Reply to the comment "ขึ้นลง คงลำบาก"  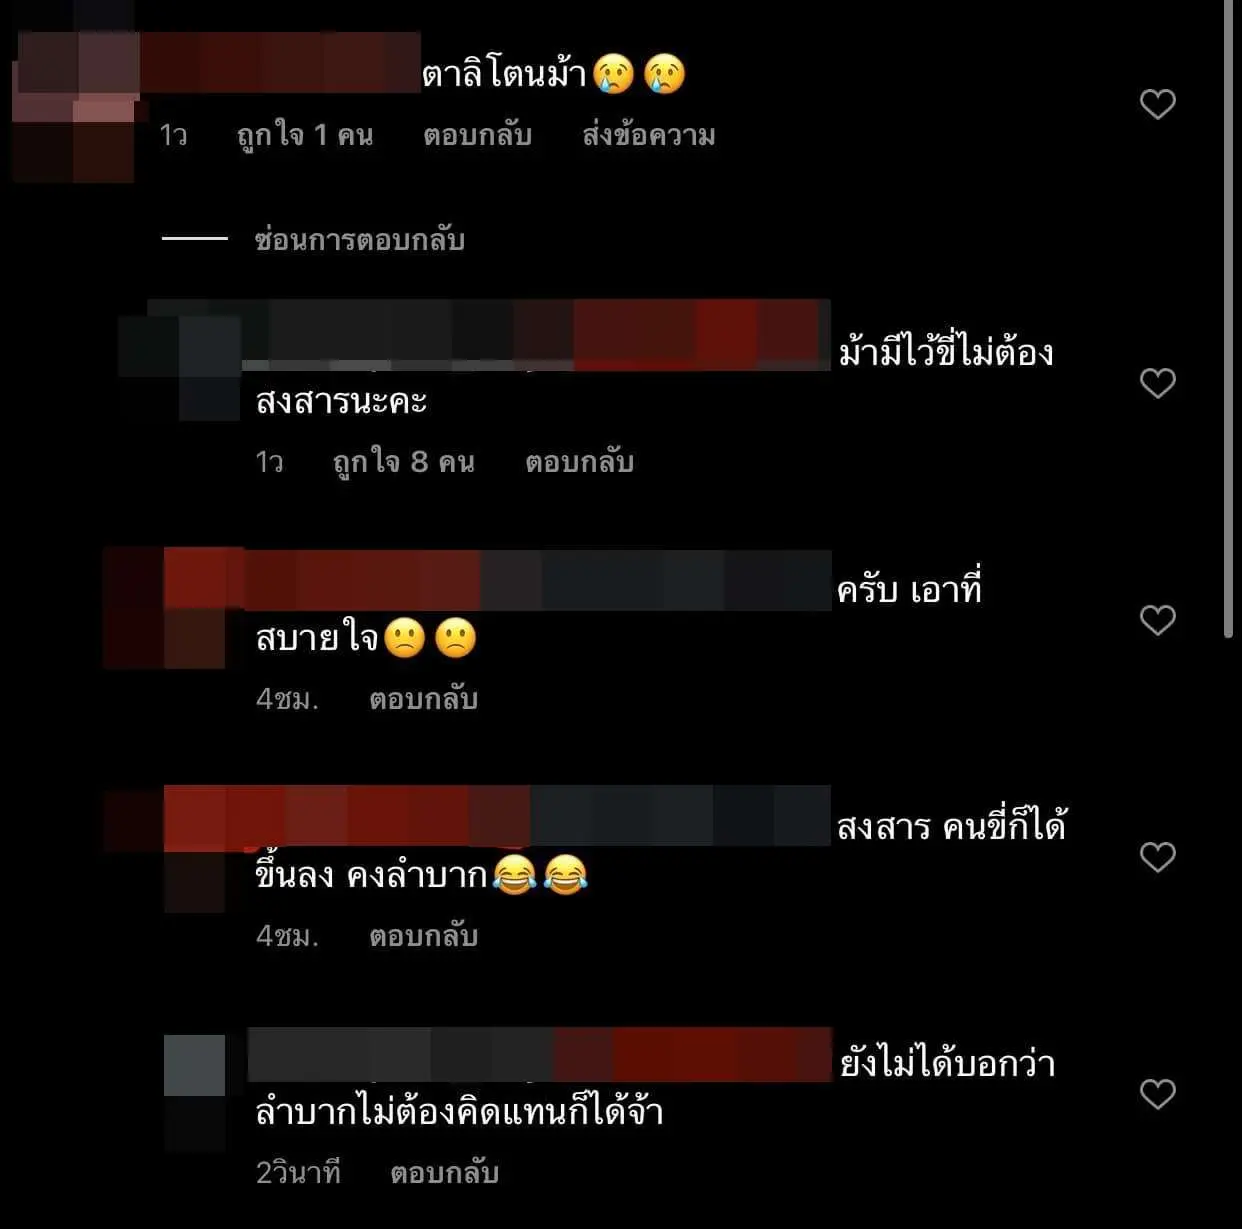tap(423, 936)
